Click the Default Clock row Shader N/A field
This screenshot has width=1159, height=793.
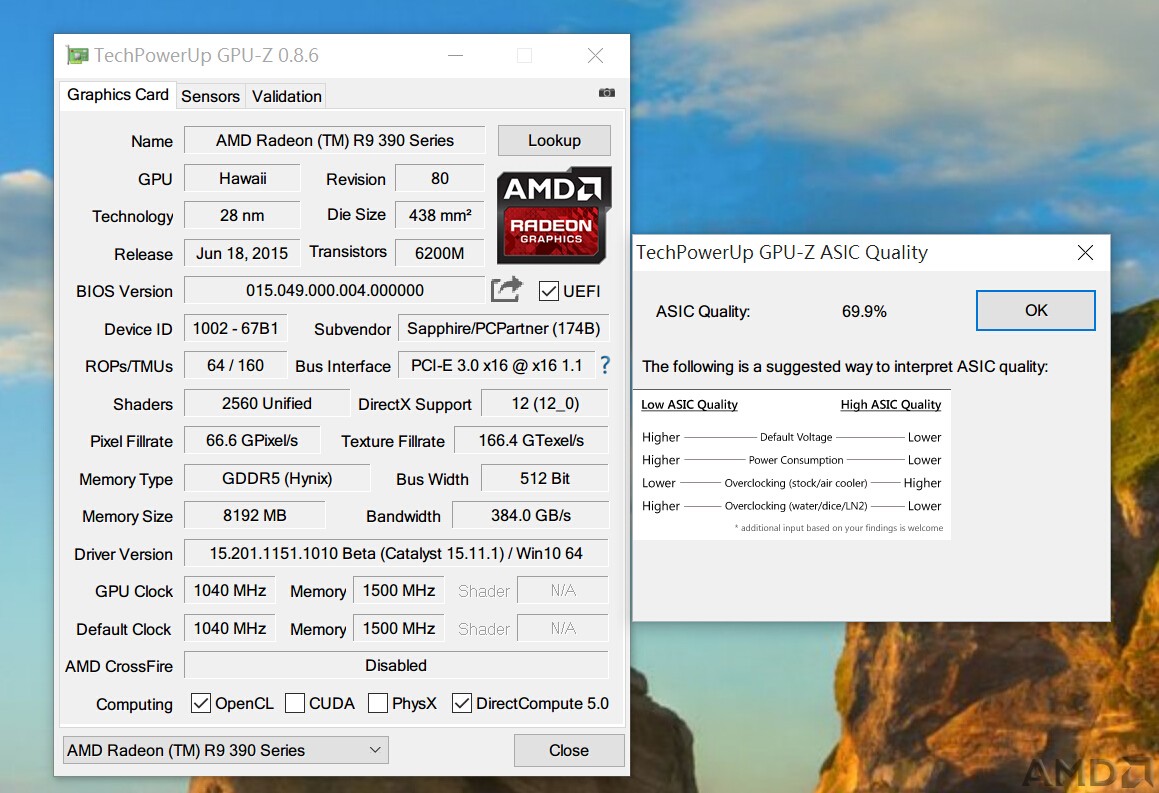(x=563, y=628)
